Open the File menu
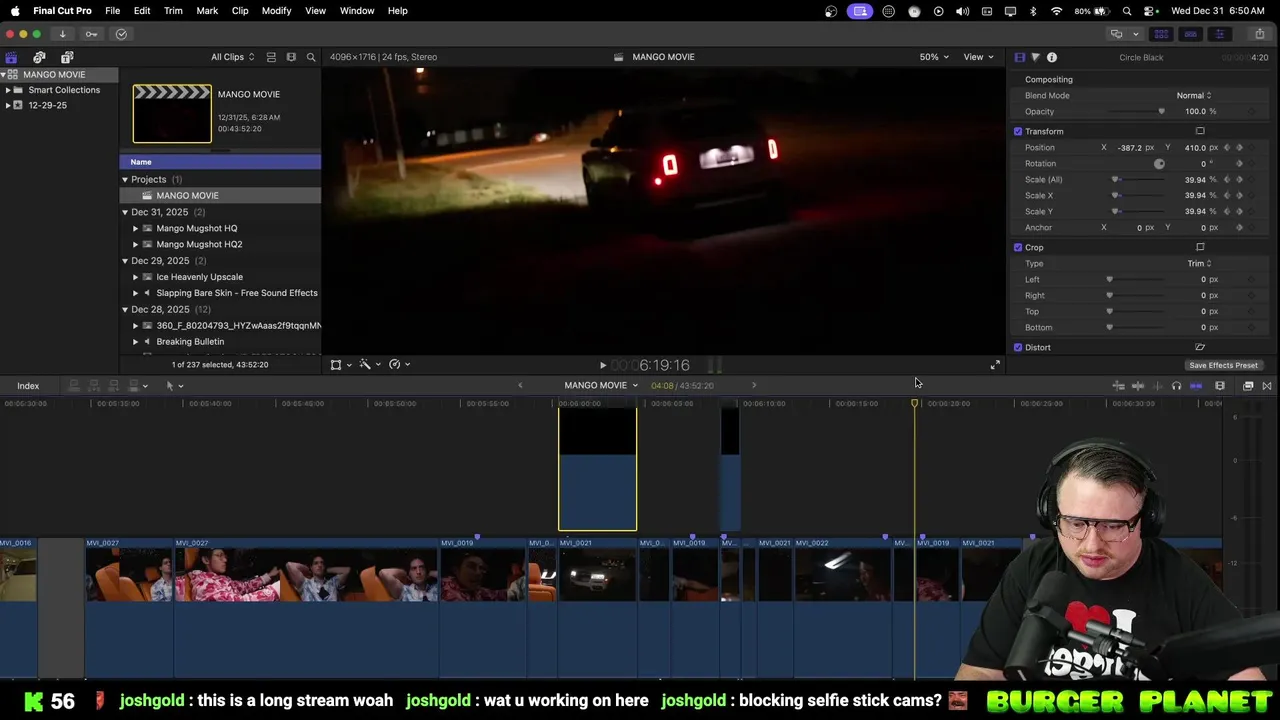The image size is (1280, 720). pyautogui.click(x=113, y=11)
